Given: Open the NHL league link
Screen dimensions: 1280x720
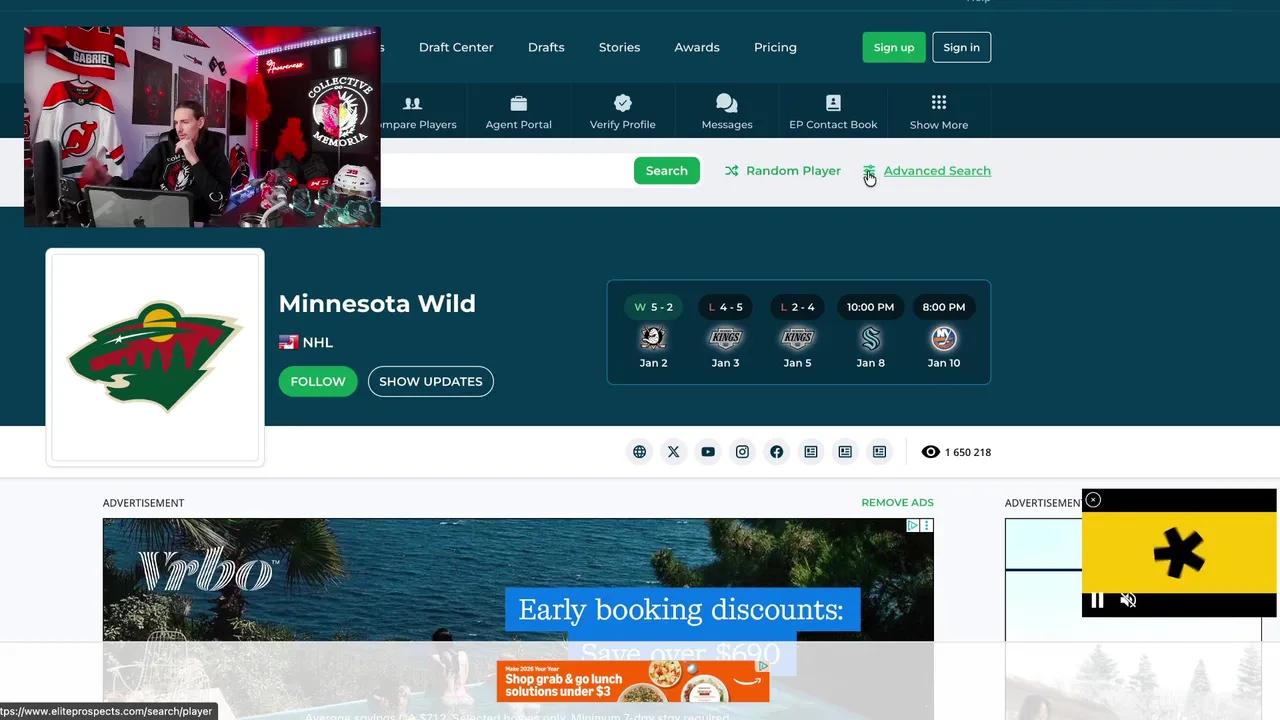Looking at the screenshot, I should coord(317,342).
